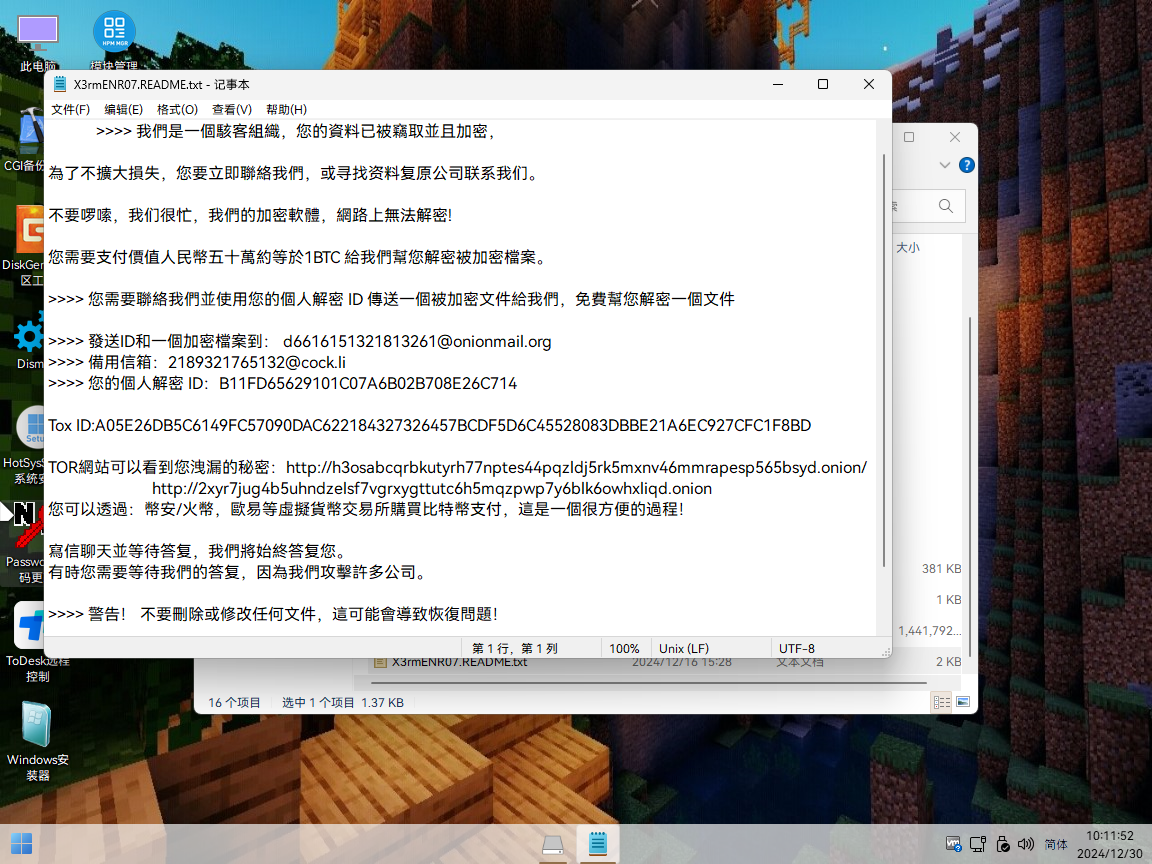Open the HPM MGR 模块管理 desktop icon

coord(115,40)
